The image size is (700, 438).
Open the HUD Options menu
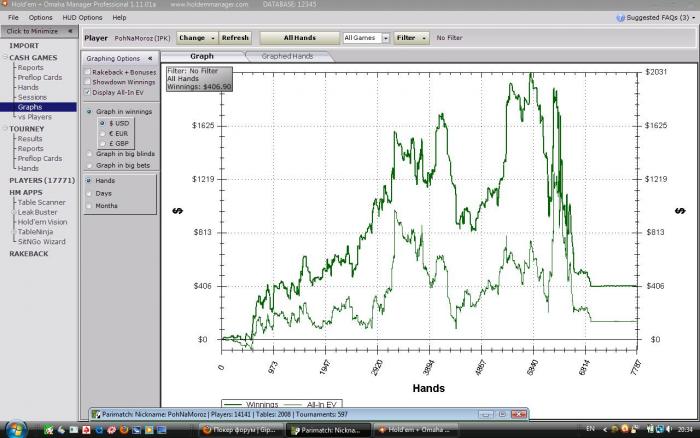pos(82,17)
